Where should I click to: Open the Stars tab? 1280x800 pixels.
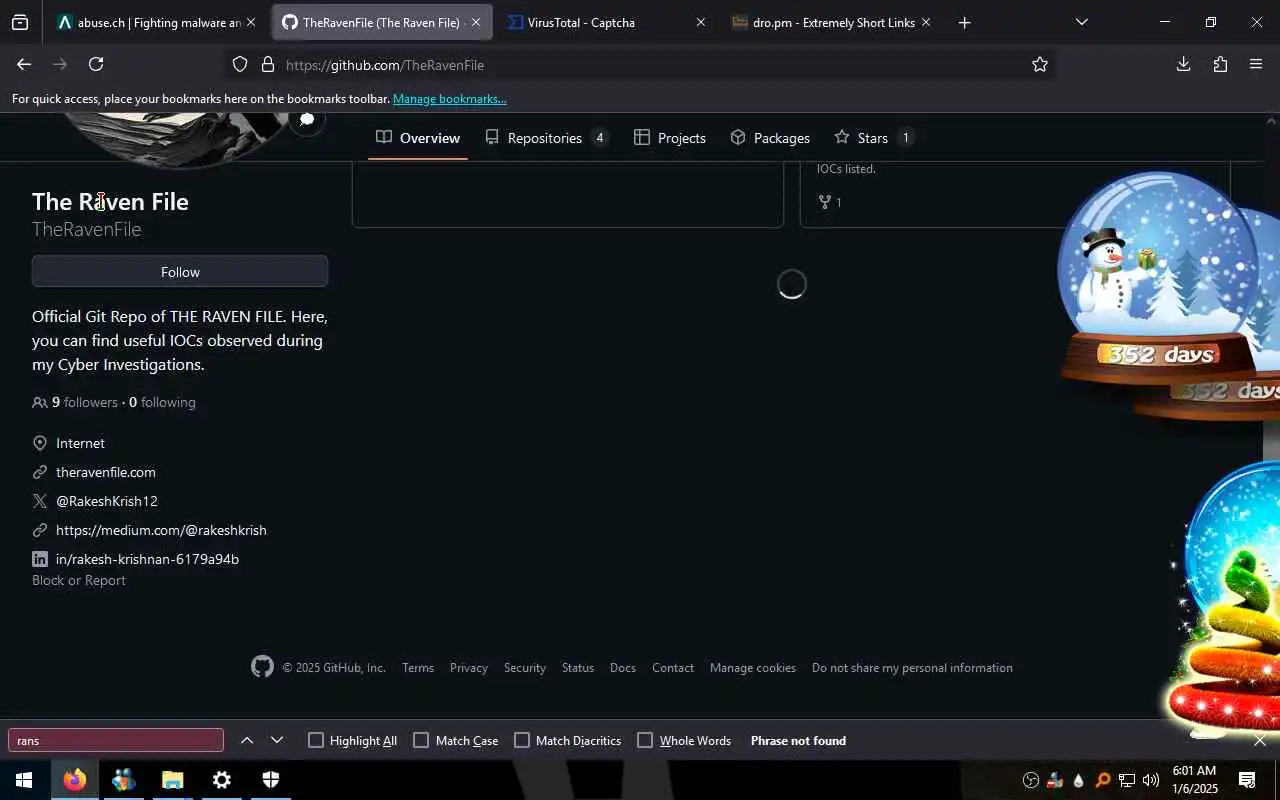point(873,138)
